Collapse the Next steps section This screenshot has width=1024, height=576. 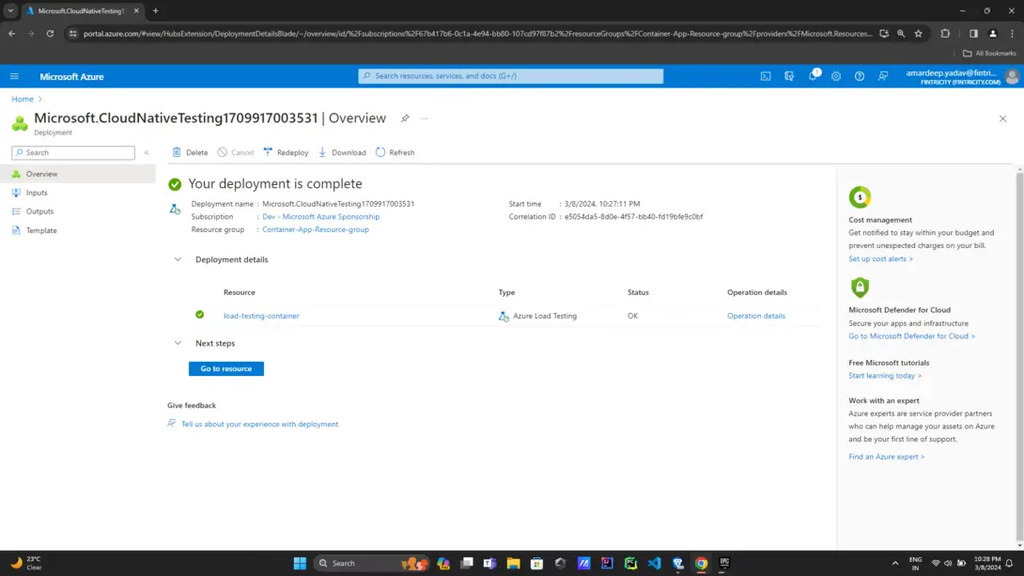(177, 343)
